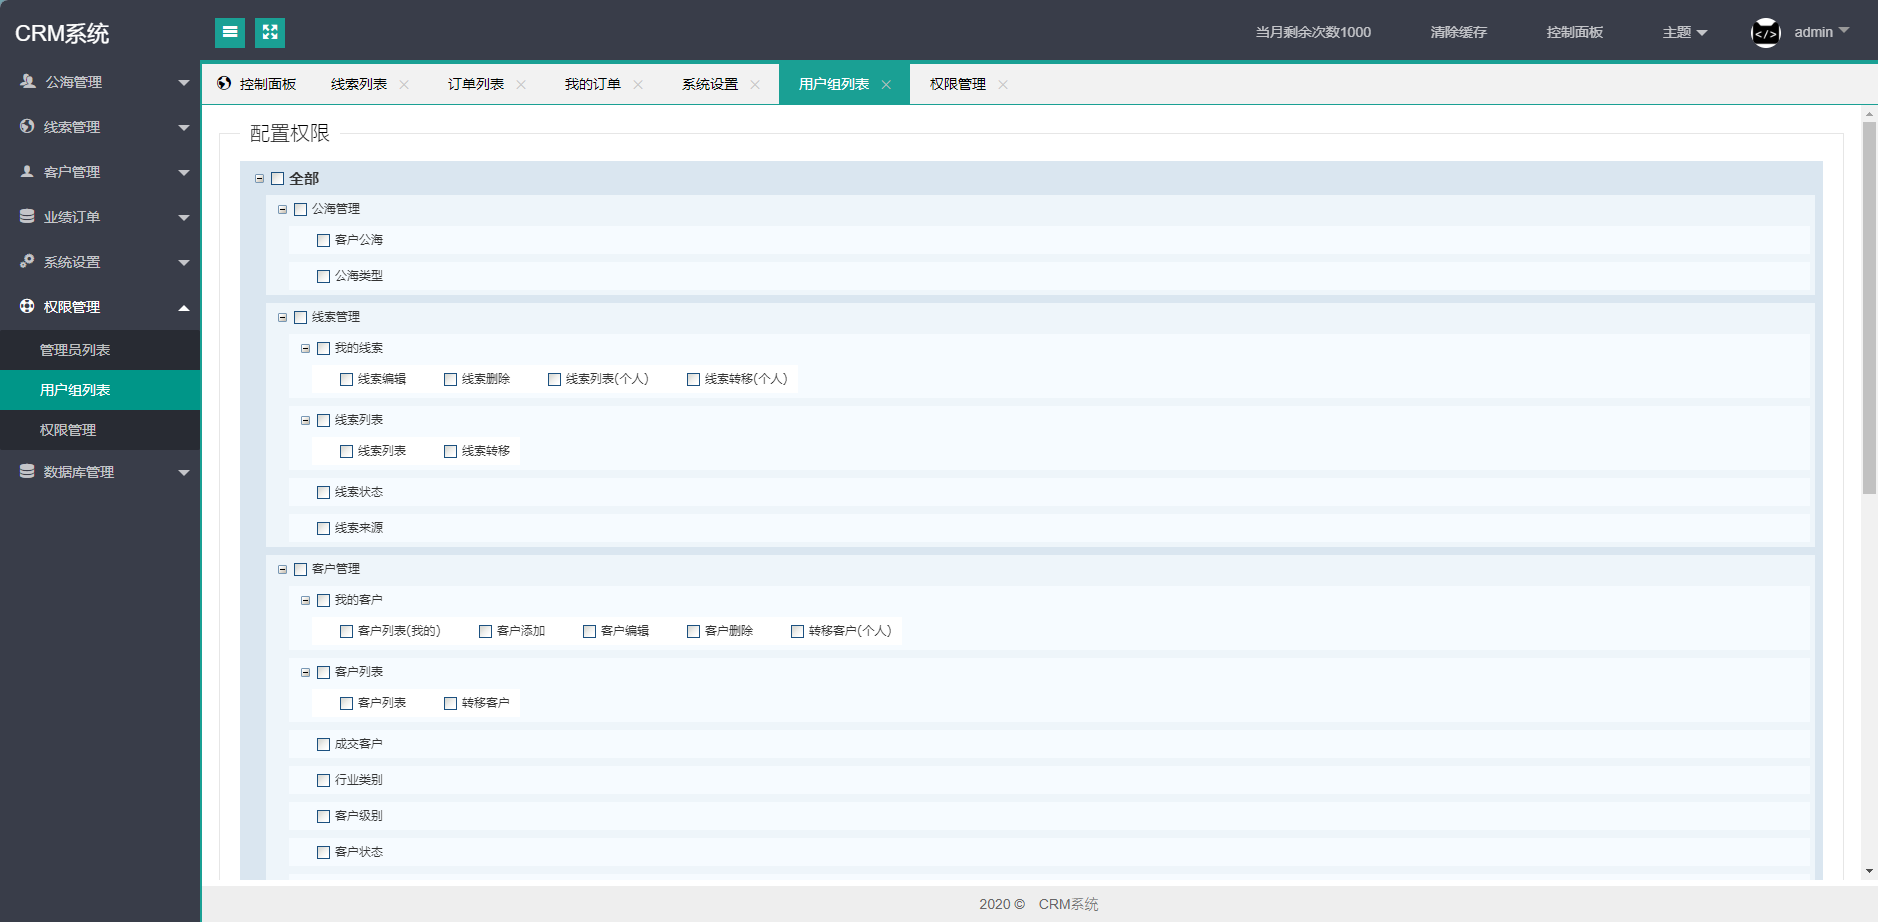Click 清除缓存 in the top bar
1878x922 pixels.
[x=1458, y=33]
